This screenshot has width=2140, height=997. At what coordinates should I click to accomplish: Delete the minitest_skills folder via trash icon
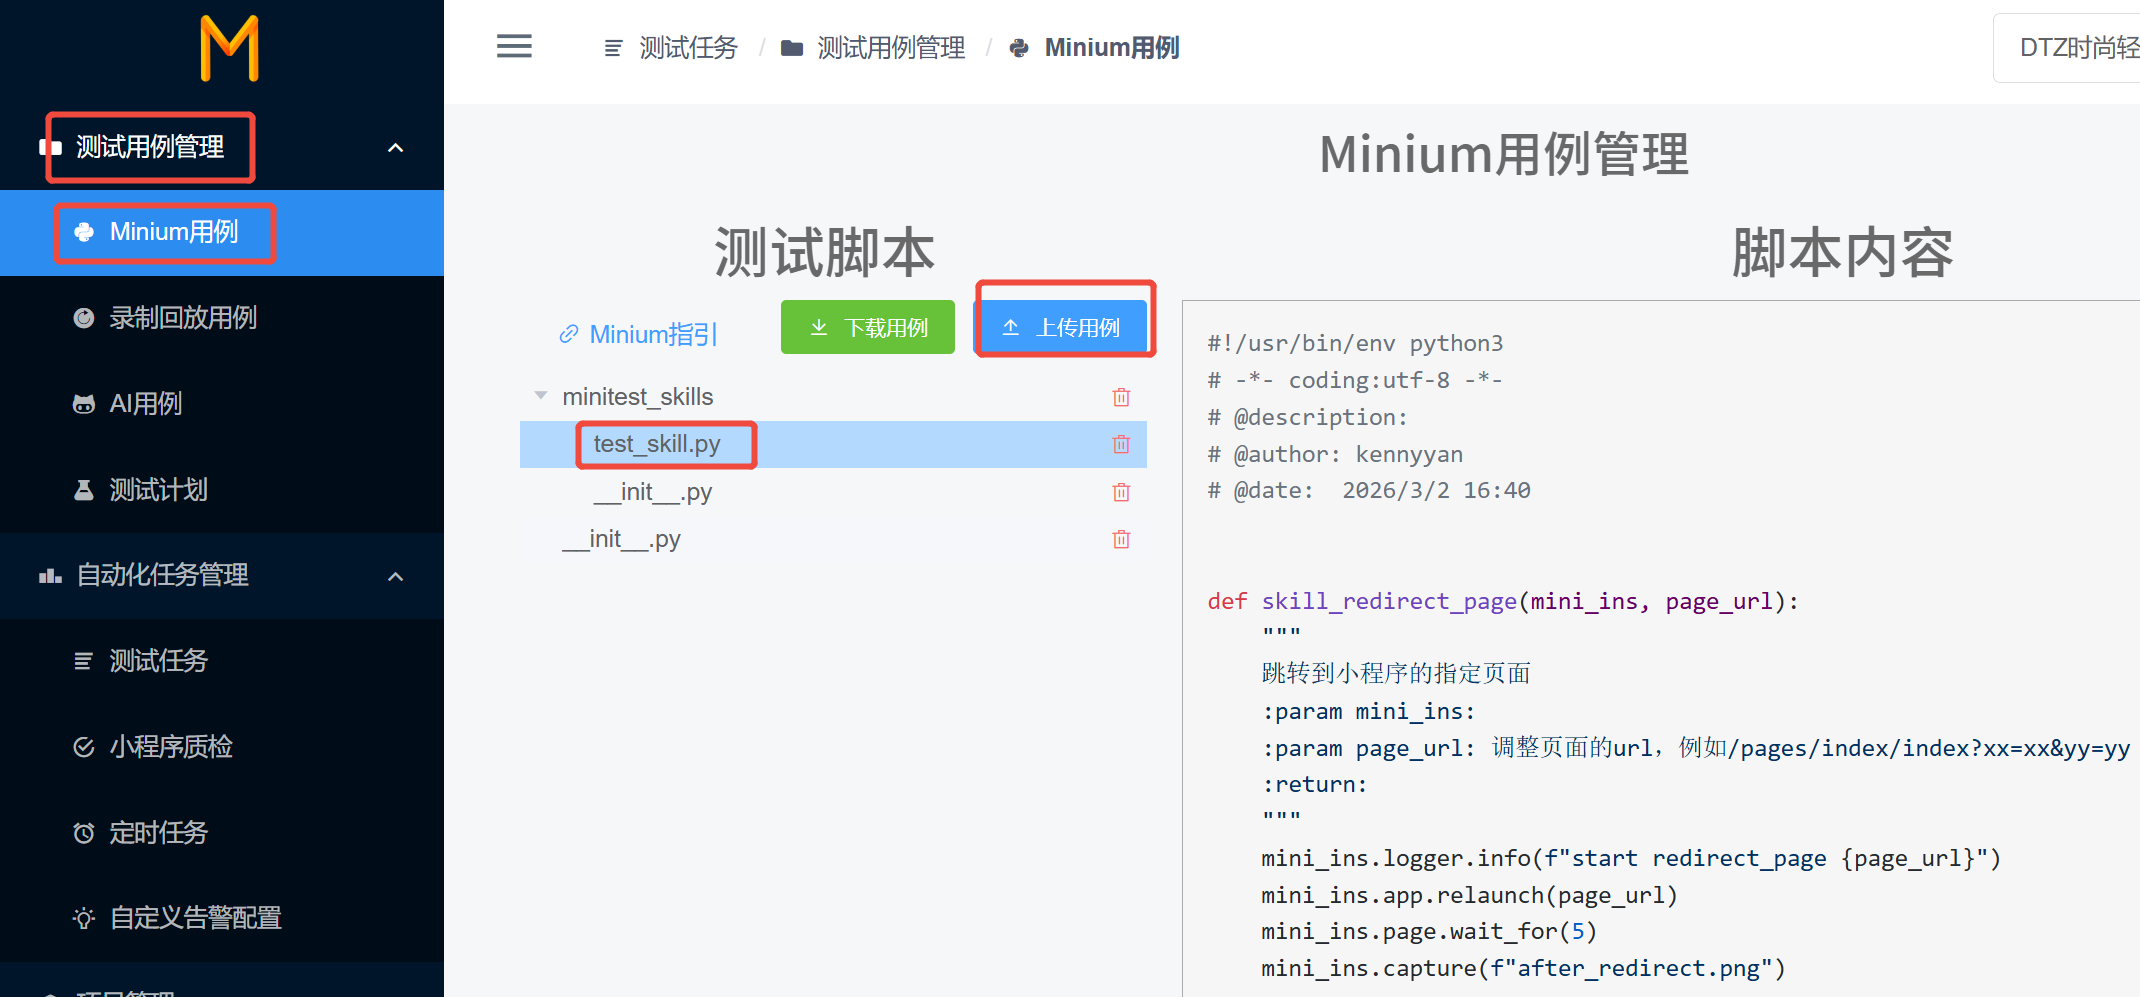click(1121, 397)
